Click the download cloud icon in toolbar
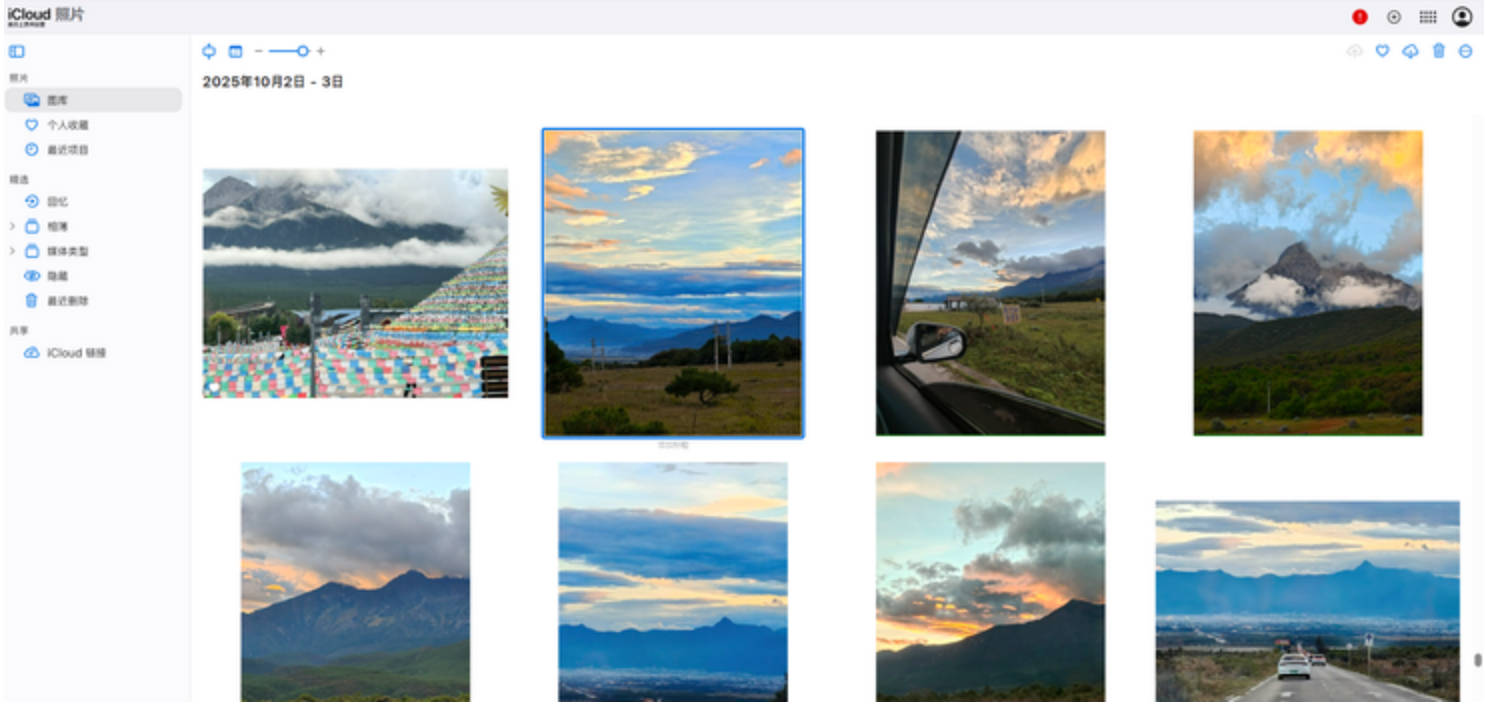The width and height of the screenshot is (1485, 714). [1410, 51]
